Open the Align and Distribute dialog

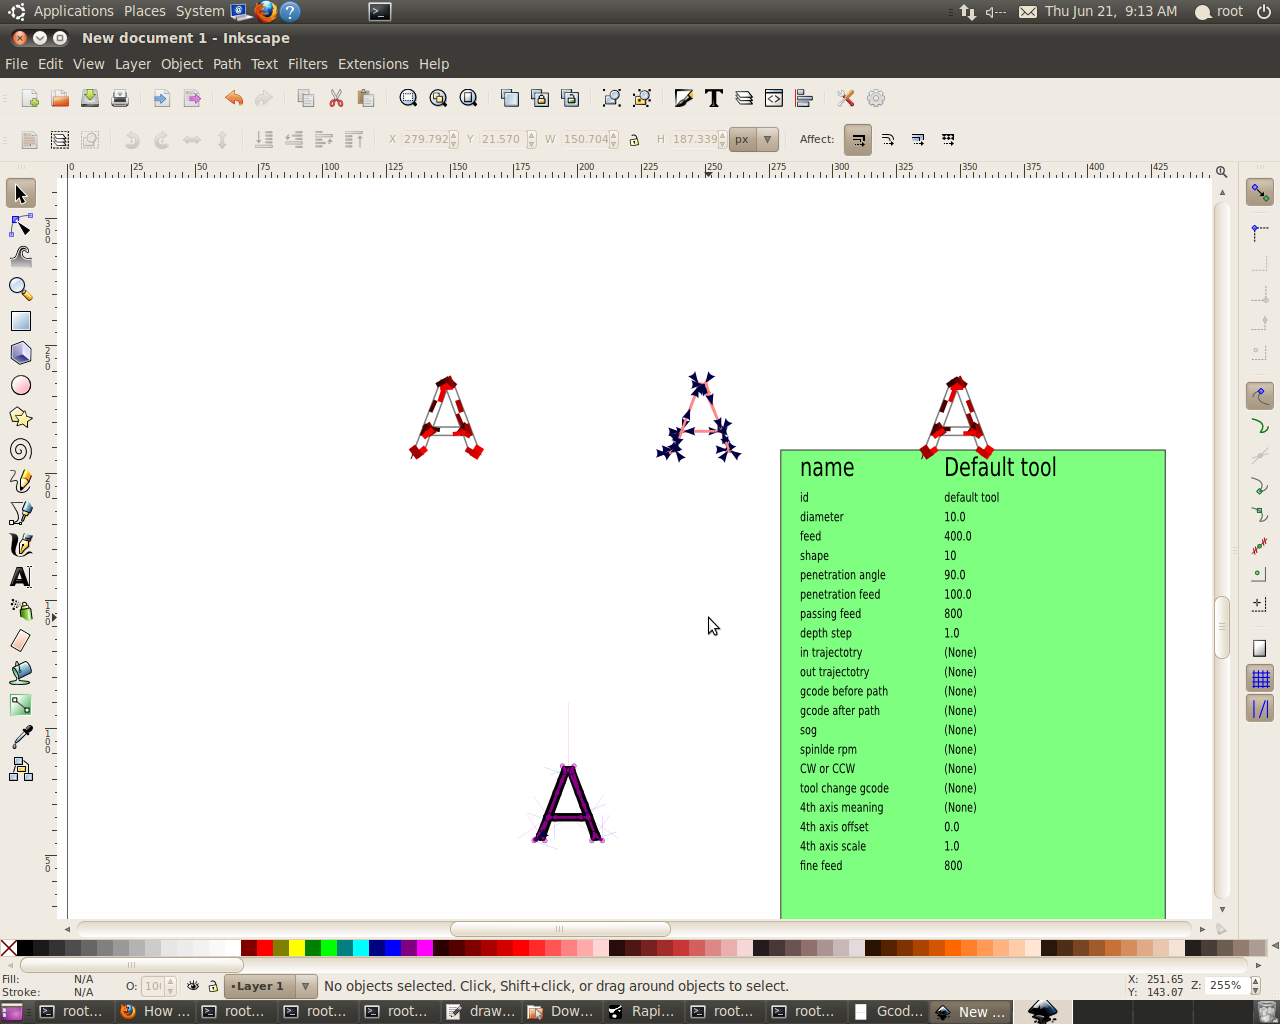click(804, 98)
